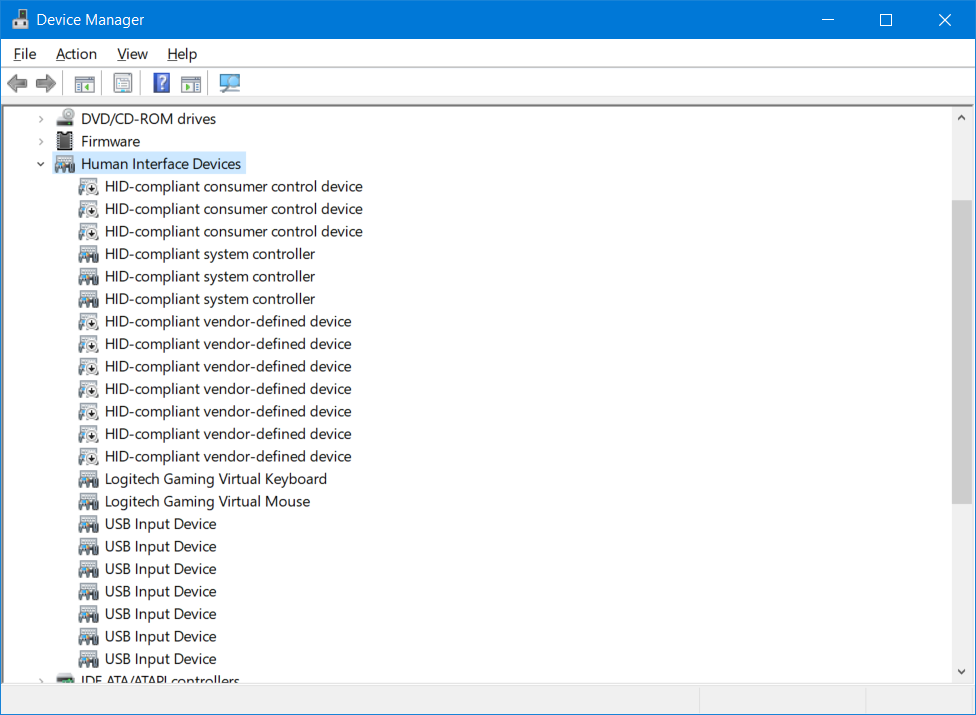Select the first HID-compliant system controller
The height and width of the screenshot is (715, 976).
(209, 254)
